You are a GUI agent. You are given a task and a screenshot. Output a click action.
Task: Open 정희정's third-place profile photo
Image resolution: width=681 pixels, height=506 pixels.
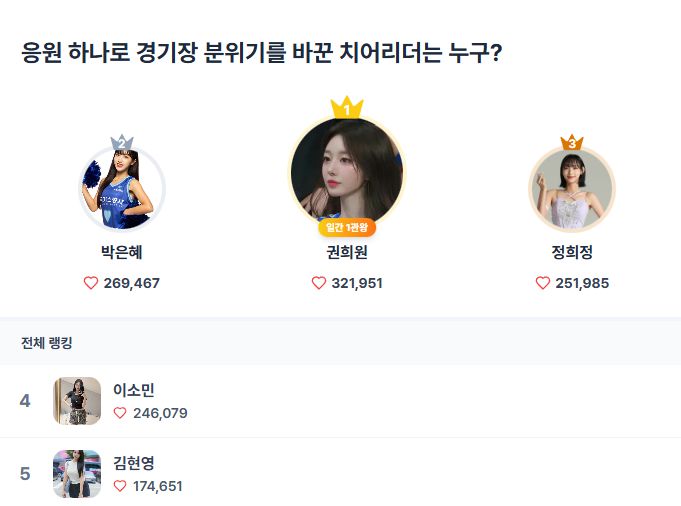coord(572,190)
